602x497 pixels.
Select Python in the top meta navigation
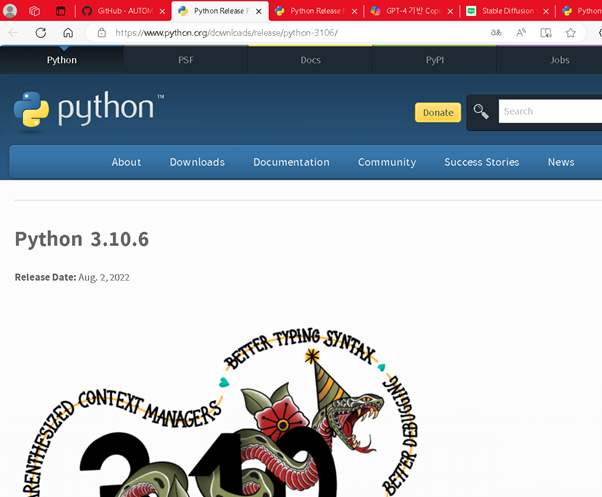click(x=62, y=60)
